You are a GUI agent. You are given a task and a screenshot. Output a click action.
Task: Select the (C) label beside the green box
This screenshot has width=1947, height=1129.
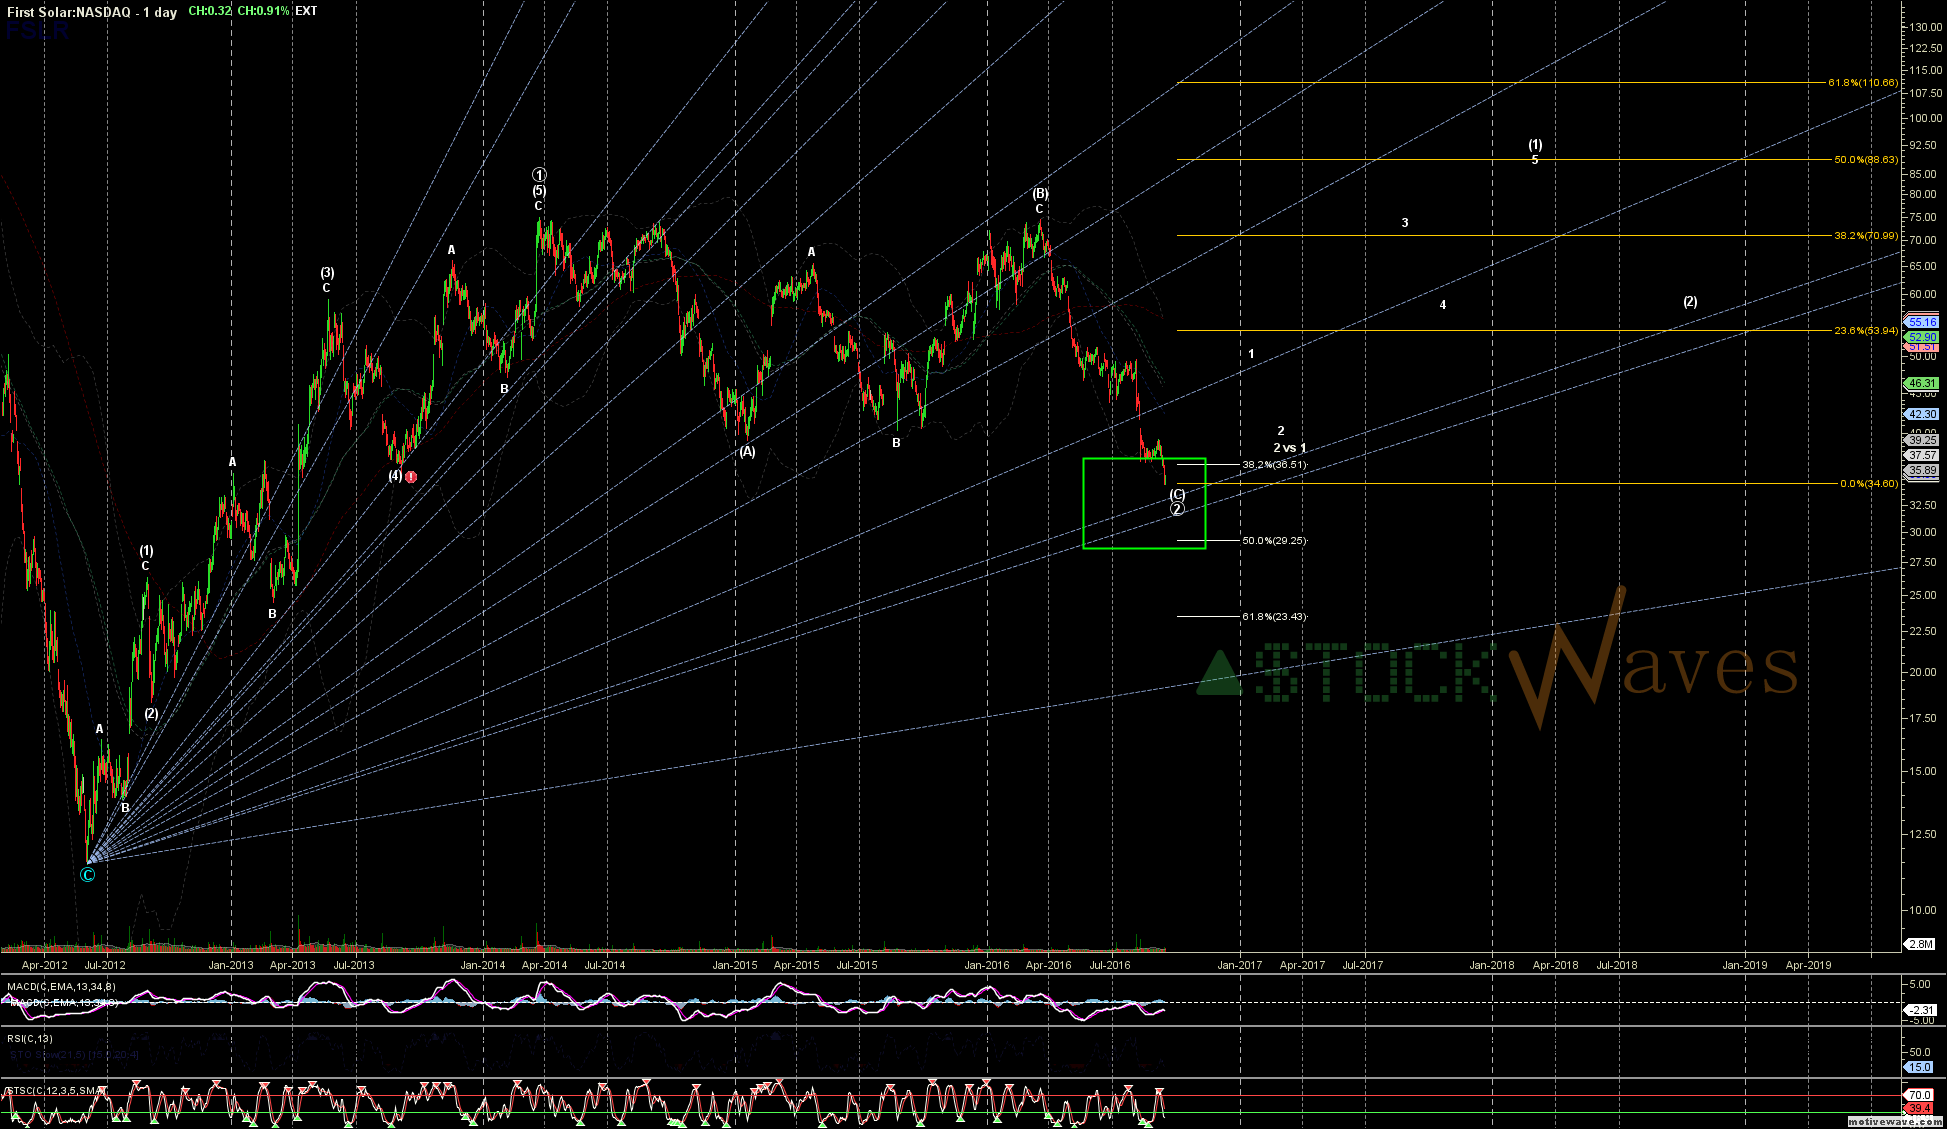1177,494
